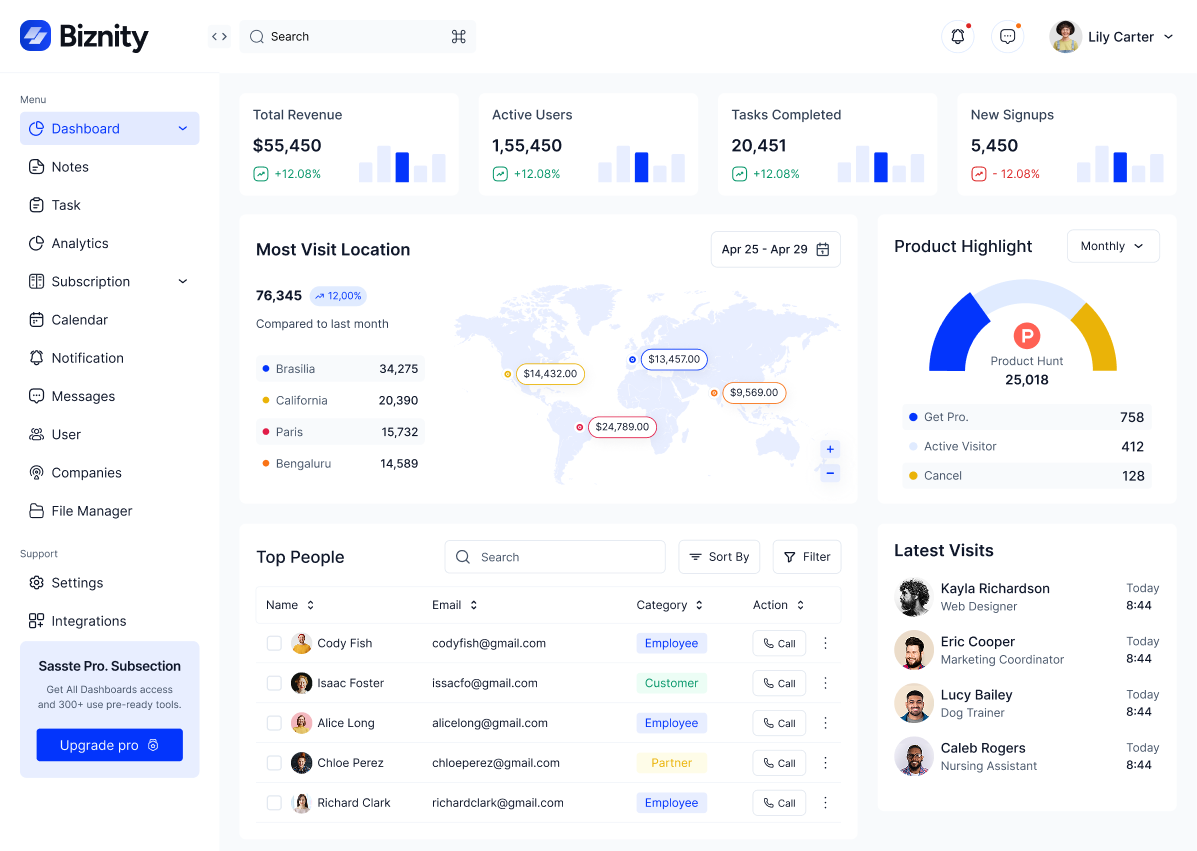
Task: Open the chat messages icon in header
Action: 1007,37
